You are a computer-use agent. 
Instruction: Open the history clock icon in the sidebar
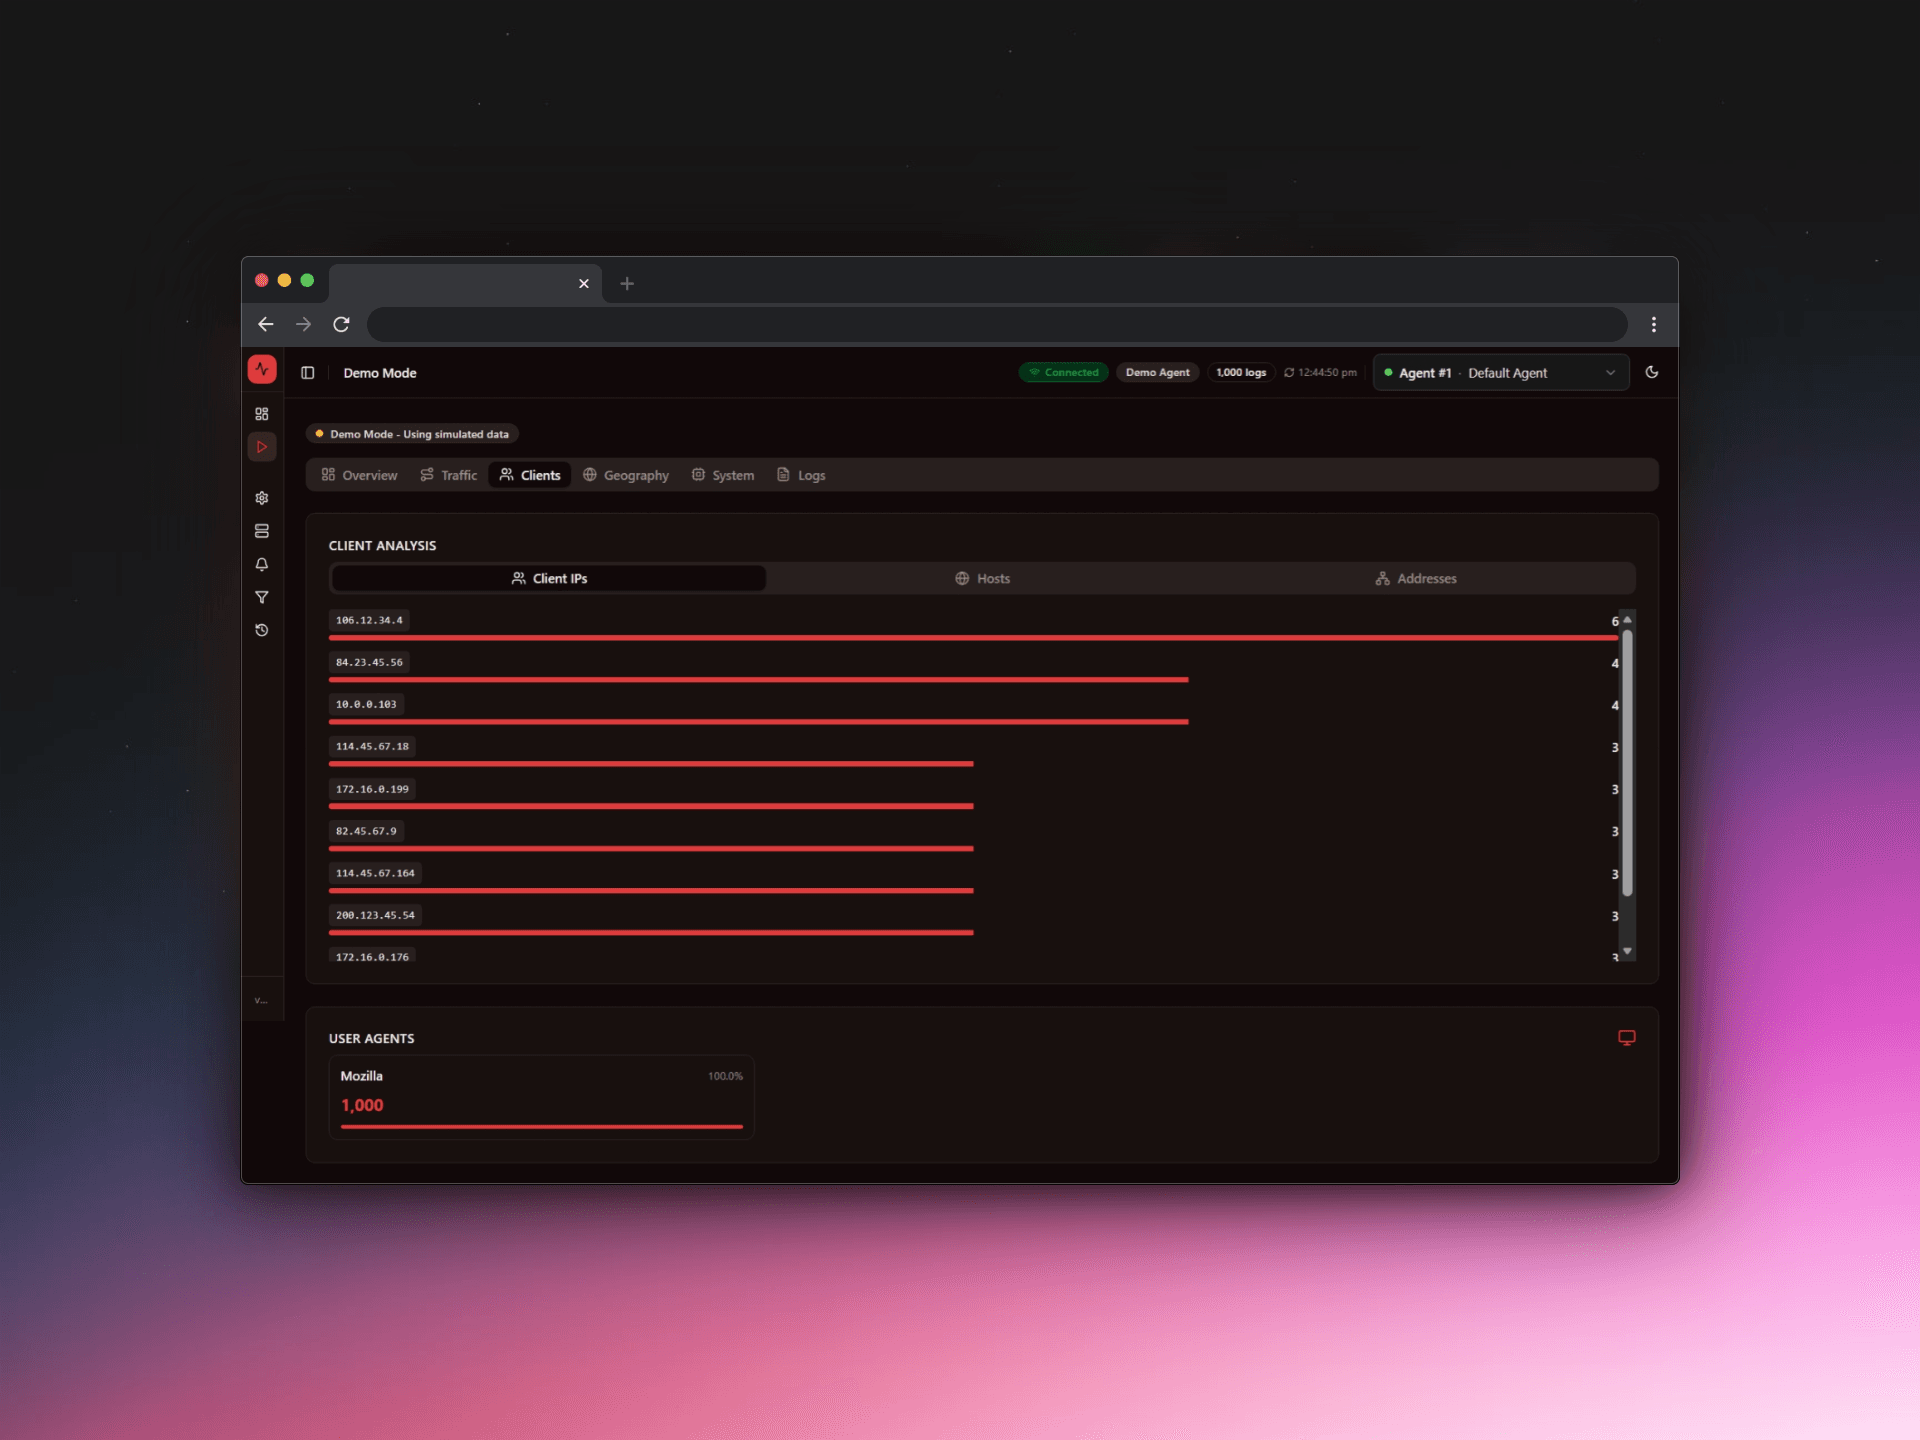tap(262, 630)
